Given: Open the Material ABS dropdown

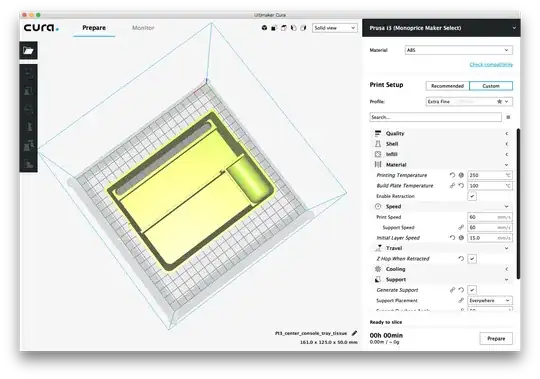Looking at the screenshot, I should 458,50.
